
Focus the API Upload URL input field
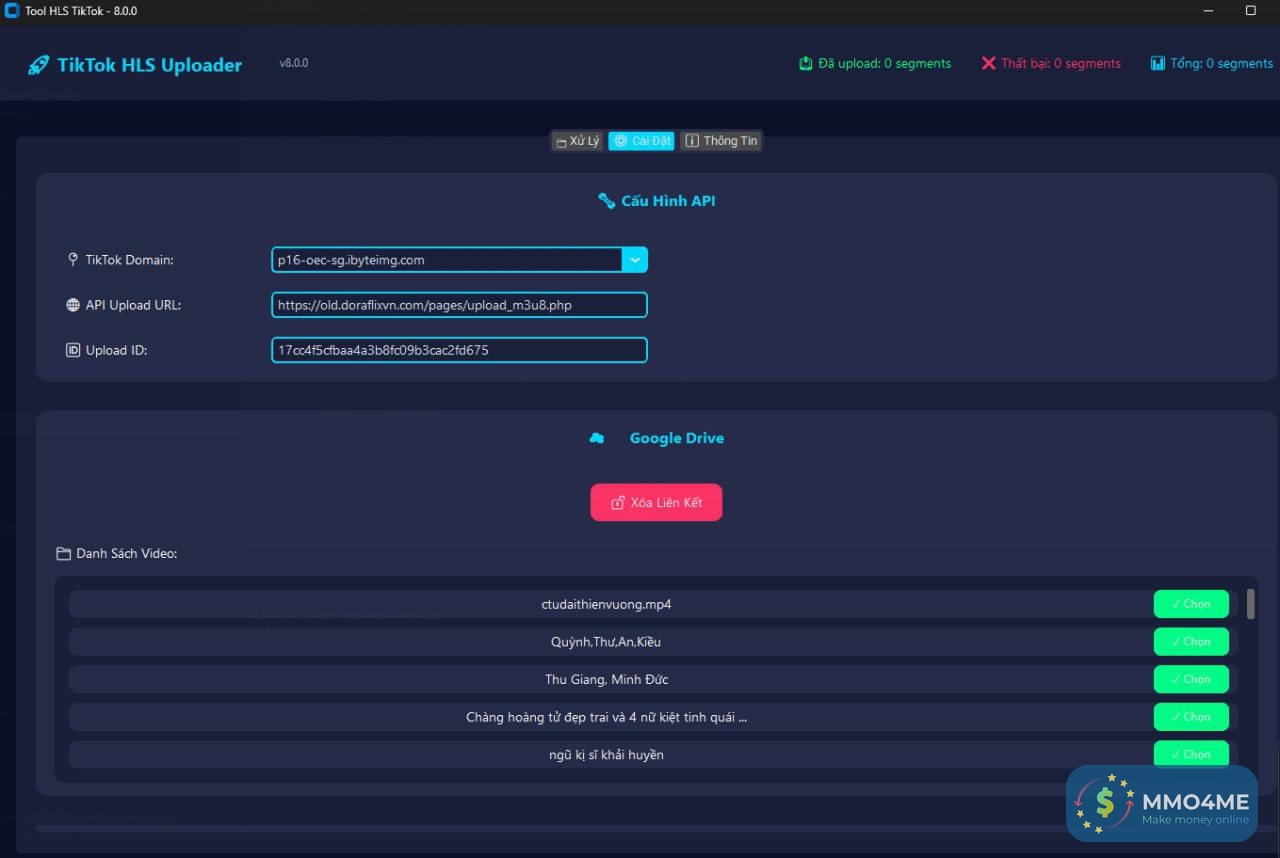(459, 305)
